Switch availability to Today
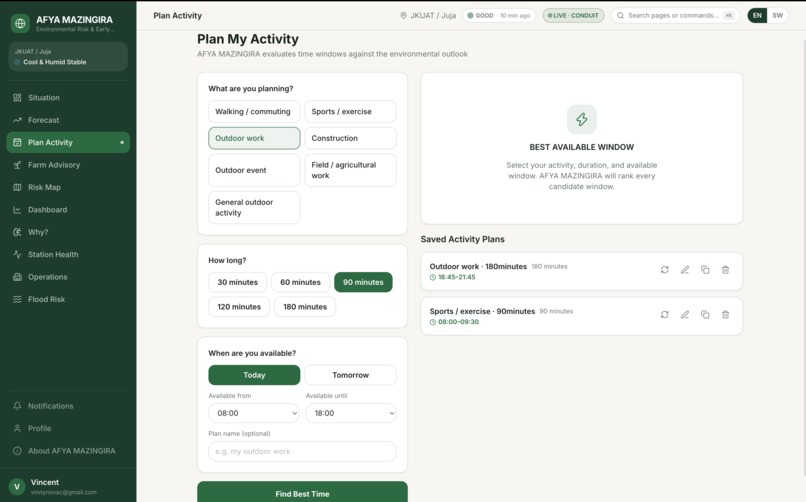The image size is (806, 502). click(x=254, y=375)
